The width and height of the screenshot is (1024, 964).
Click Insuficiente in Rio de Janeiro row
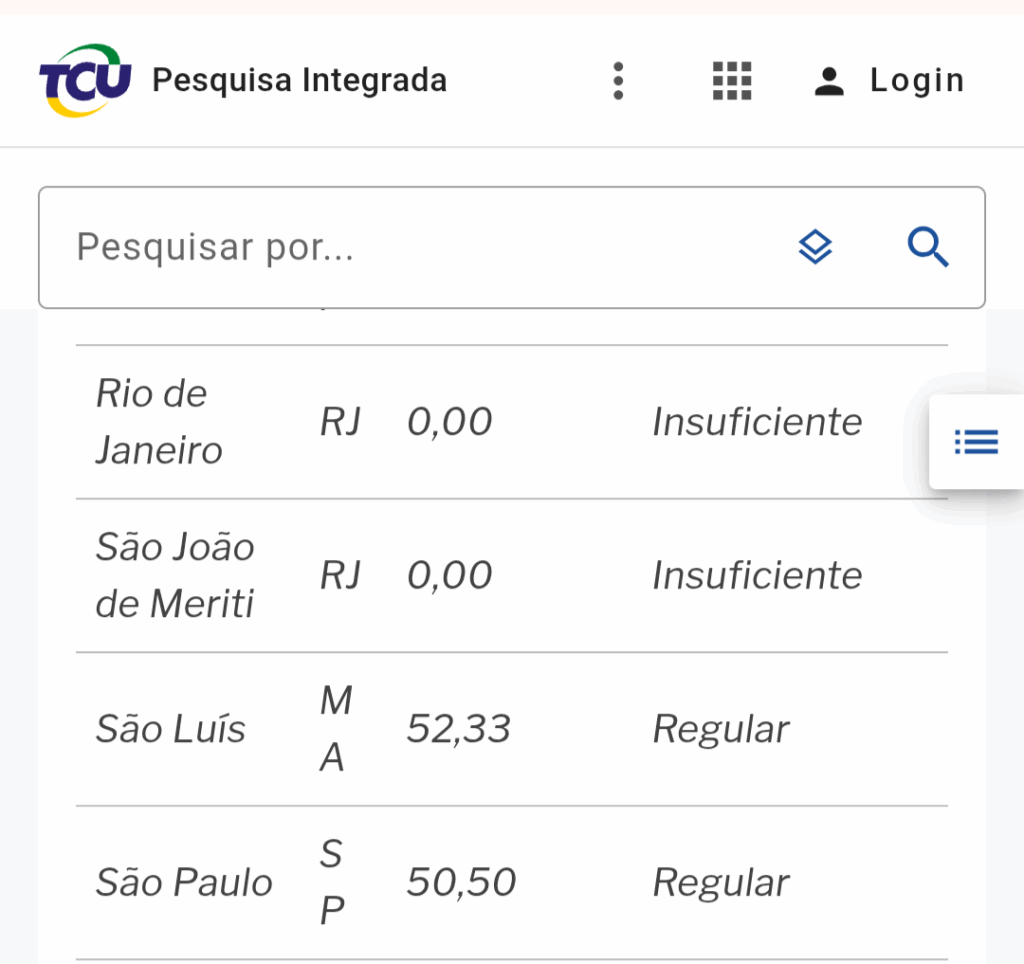757,422
